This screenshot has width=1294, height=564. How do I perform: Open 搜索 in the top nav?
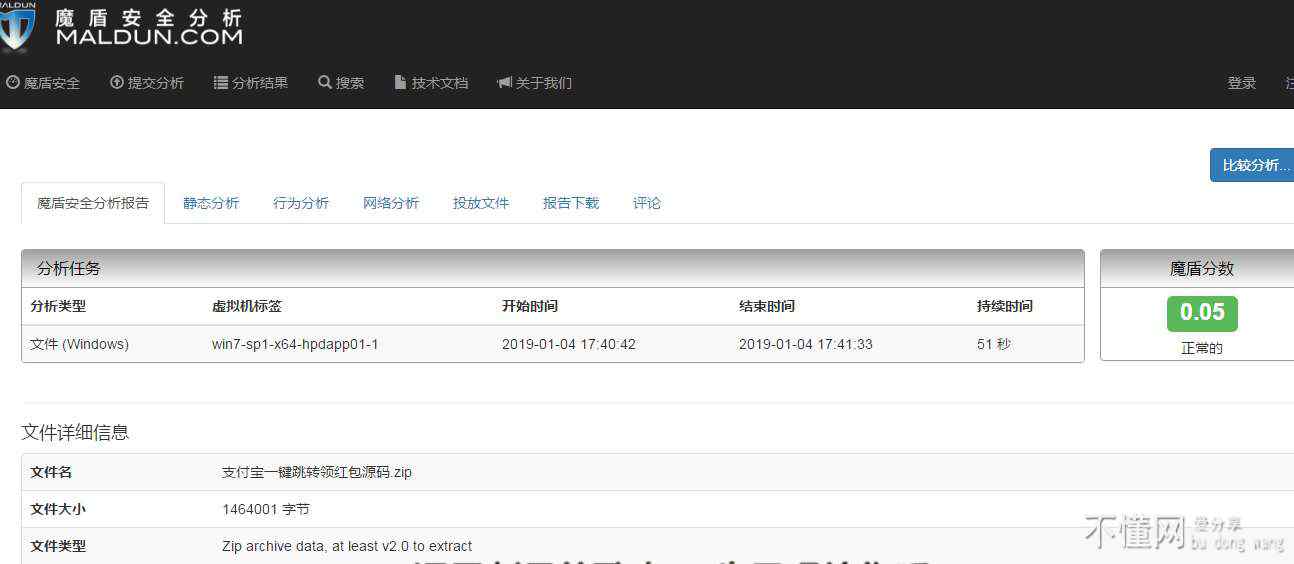341,83
